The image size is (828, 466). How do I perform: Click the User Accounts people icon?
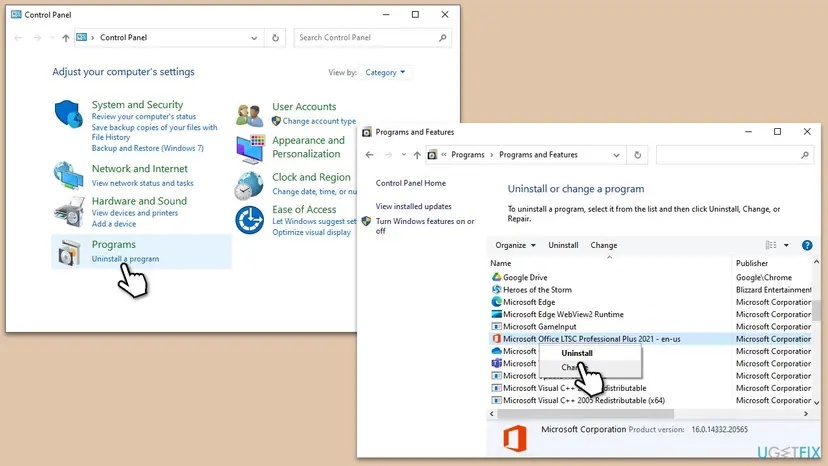pos(249,115)
